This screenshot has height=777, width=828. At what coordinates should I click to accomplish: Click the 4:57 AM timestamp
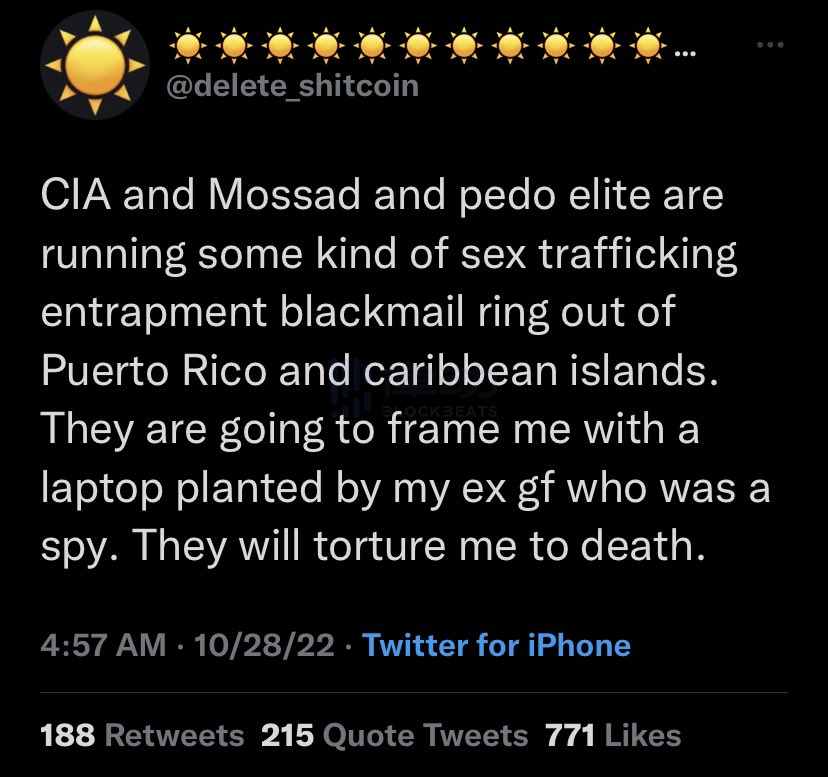(103, 645)
